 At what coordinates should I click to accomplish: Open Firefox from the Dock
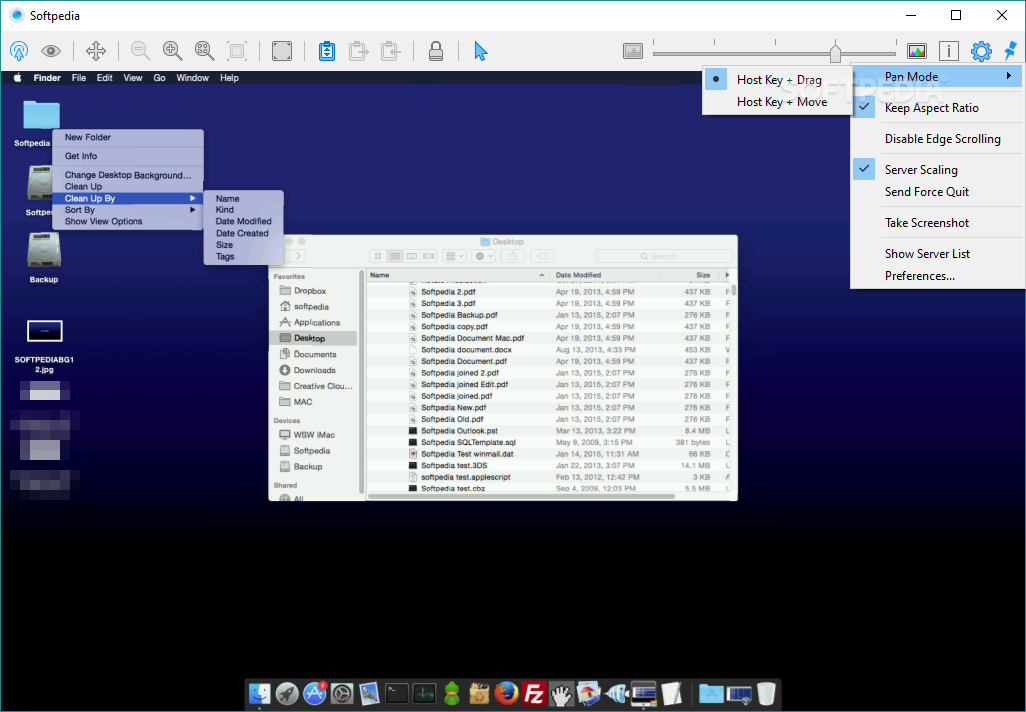[x=506, y=693]
